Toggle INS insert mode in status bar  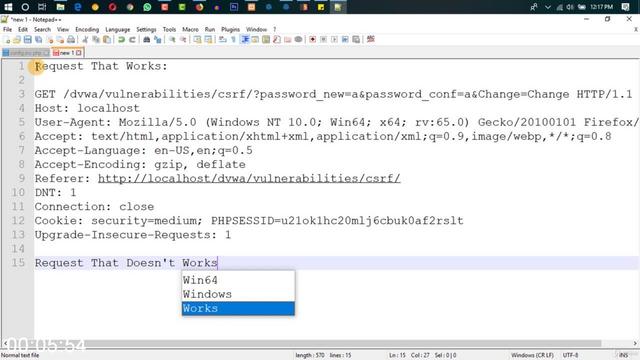(x=624, y=356)
